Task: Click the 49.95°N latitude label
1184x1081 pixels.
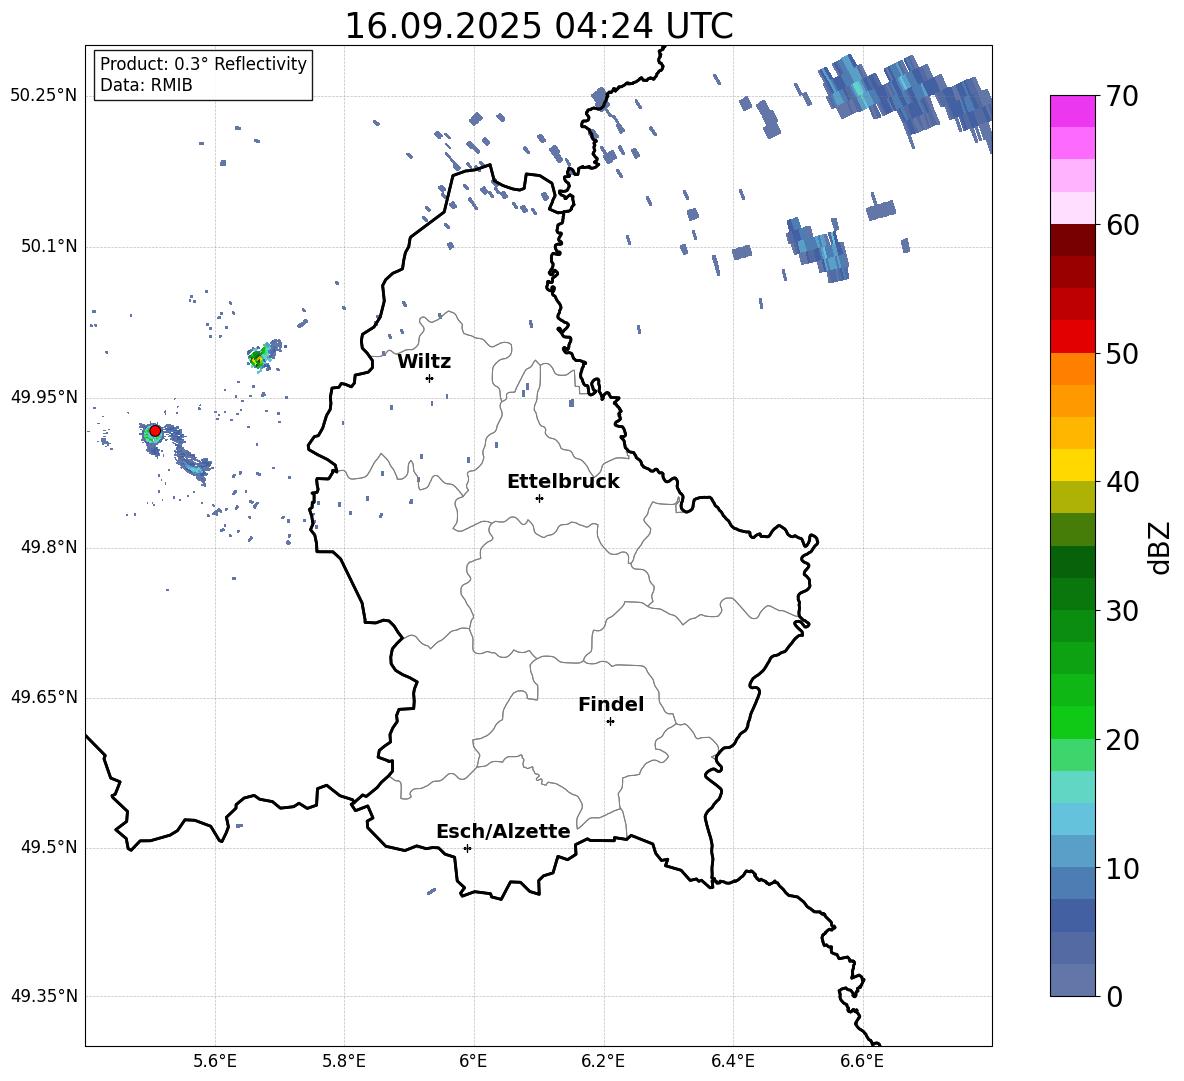Action: pyautogui.click(x=44, y=397)
